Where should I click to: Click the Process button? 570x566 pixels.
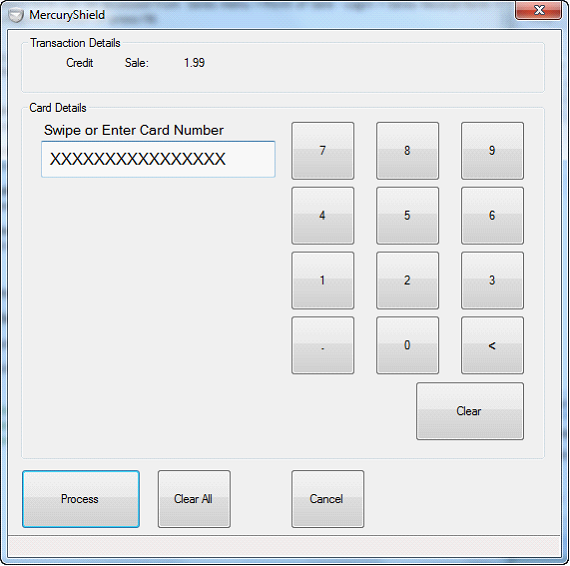click(81, 499)
